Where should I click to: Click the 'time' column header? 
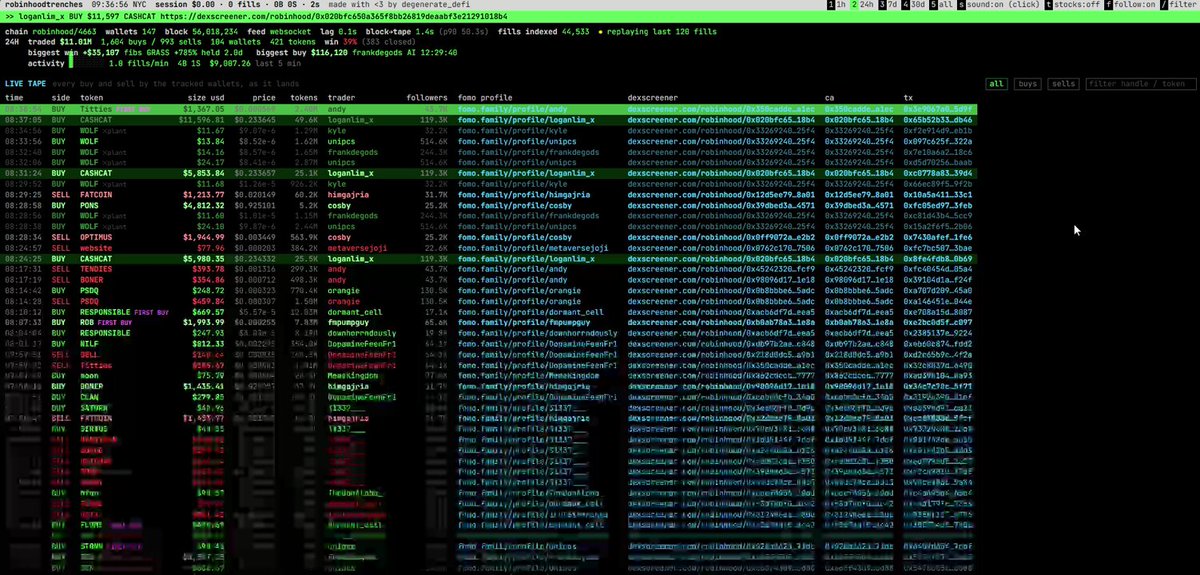pos(15,98)
